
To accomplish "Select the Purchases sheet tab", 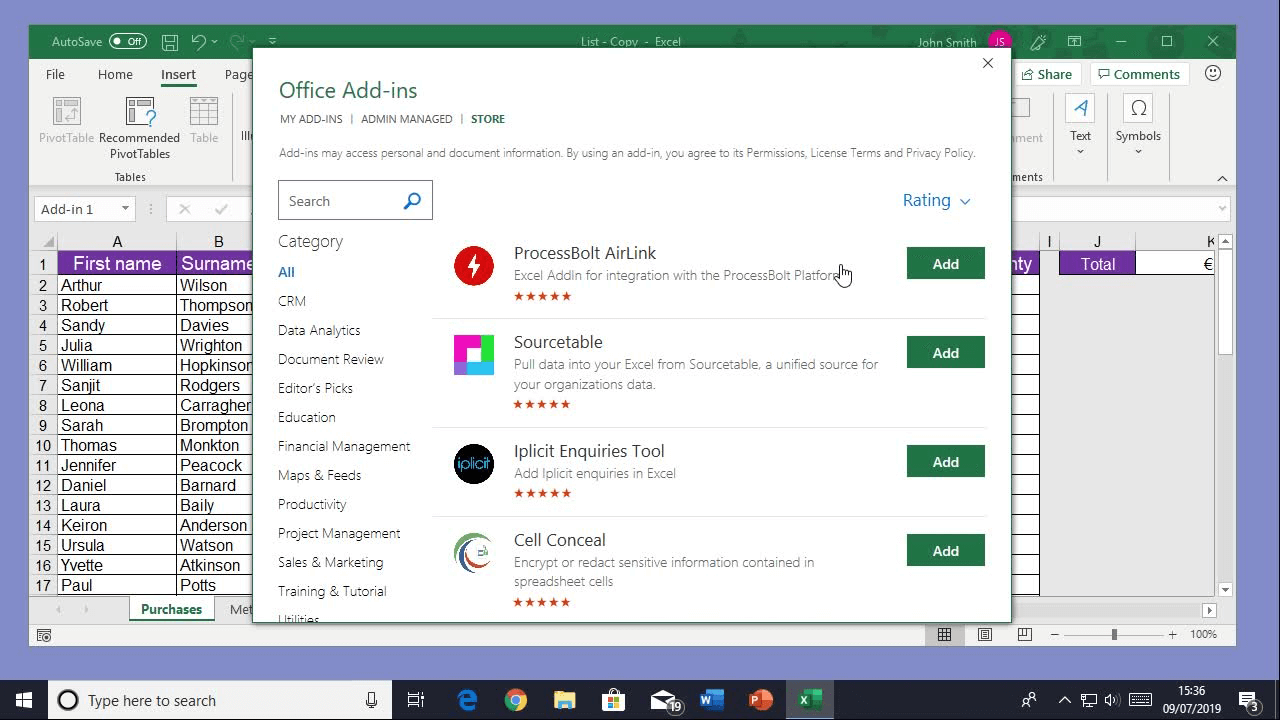I will [x=171, y=609].
